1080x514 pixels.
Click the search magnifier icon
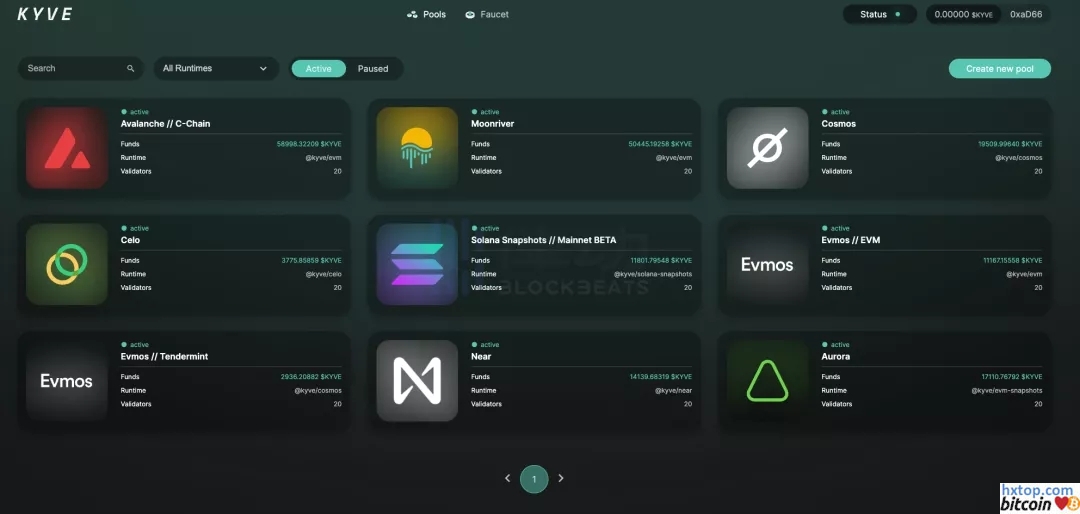pos(130,69)
